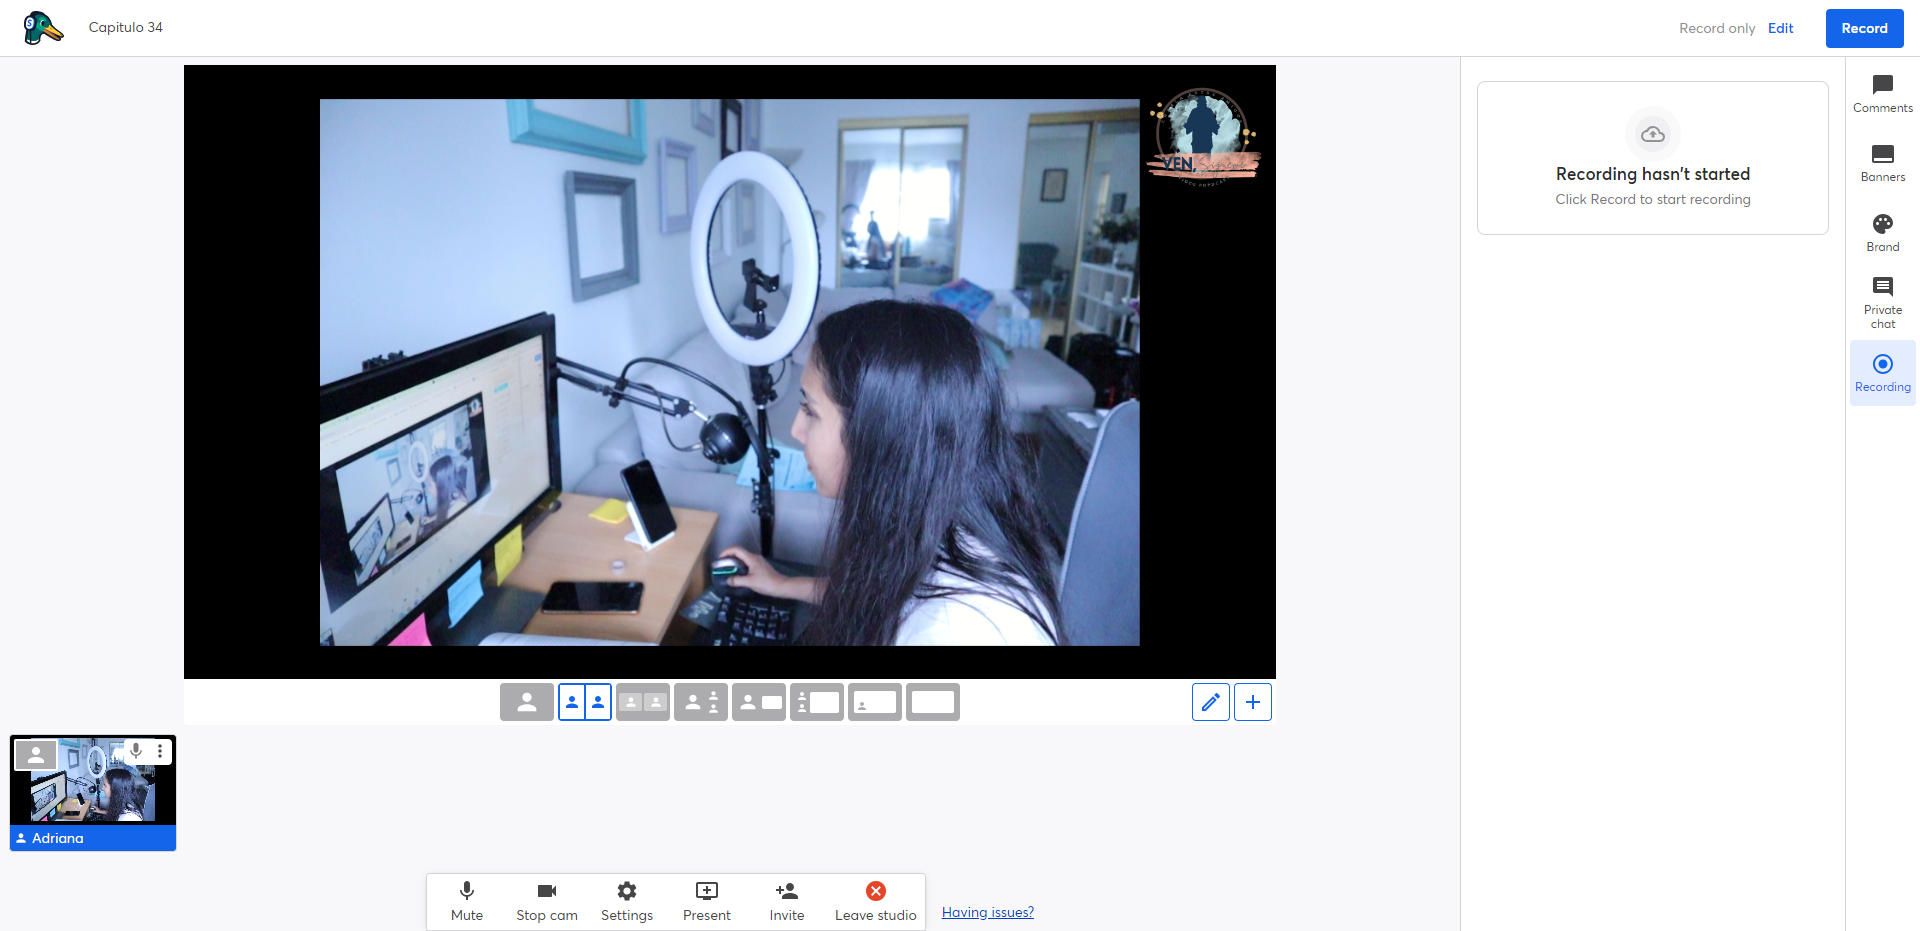Mute the microphone in bottom toolbar
This screenshot has height=931, width=1920.
point(467,901)
